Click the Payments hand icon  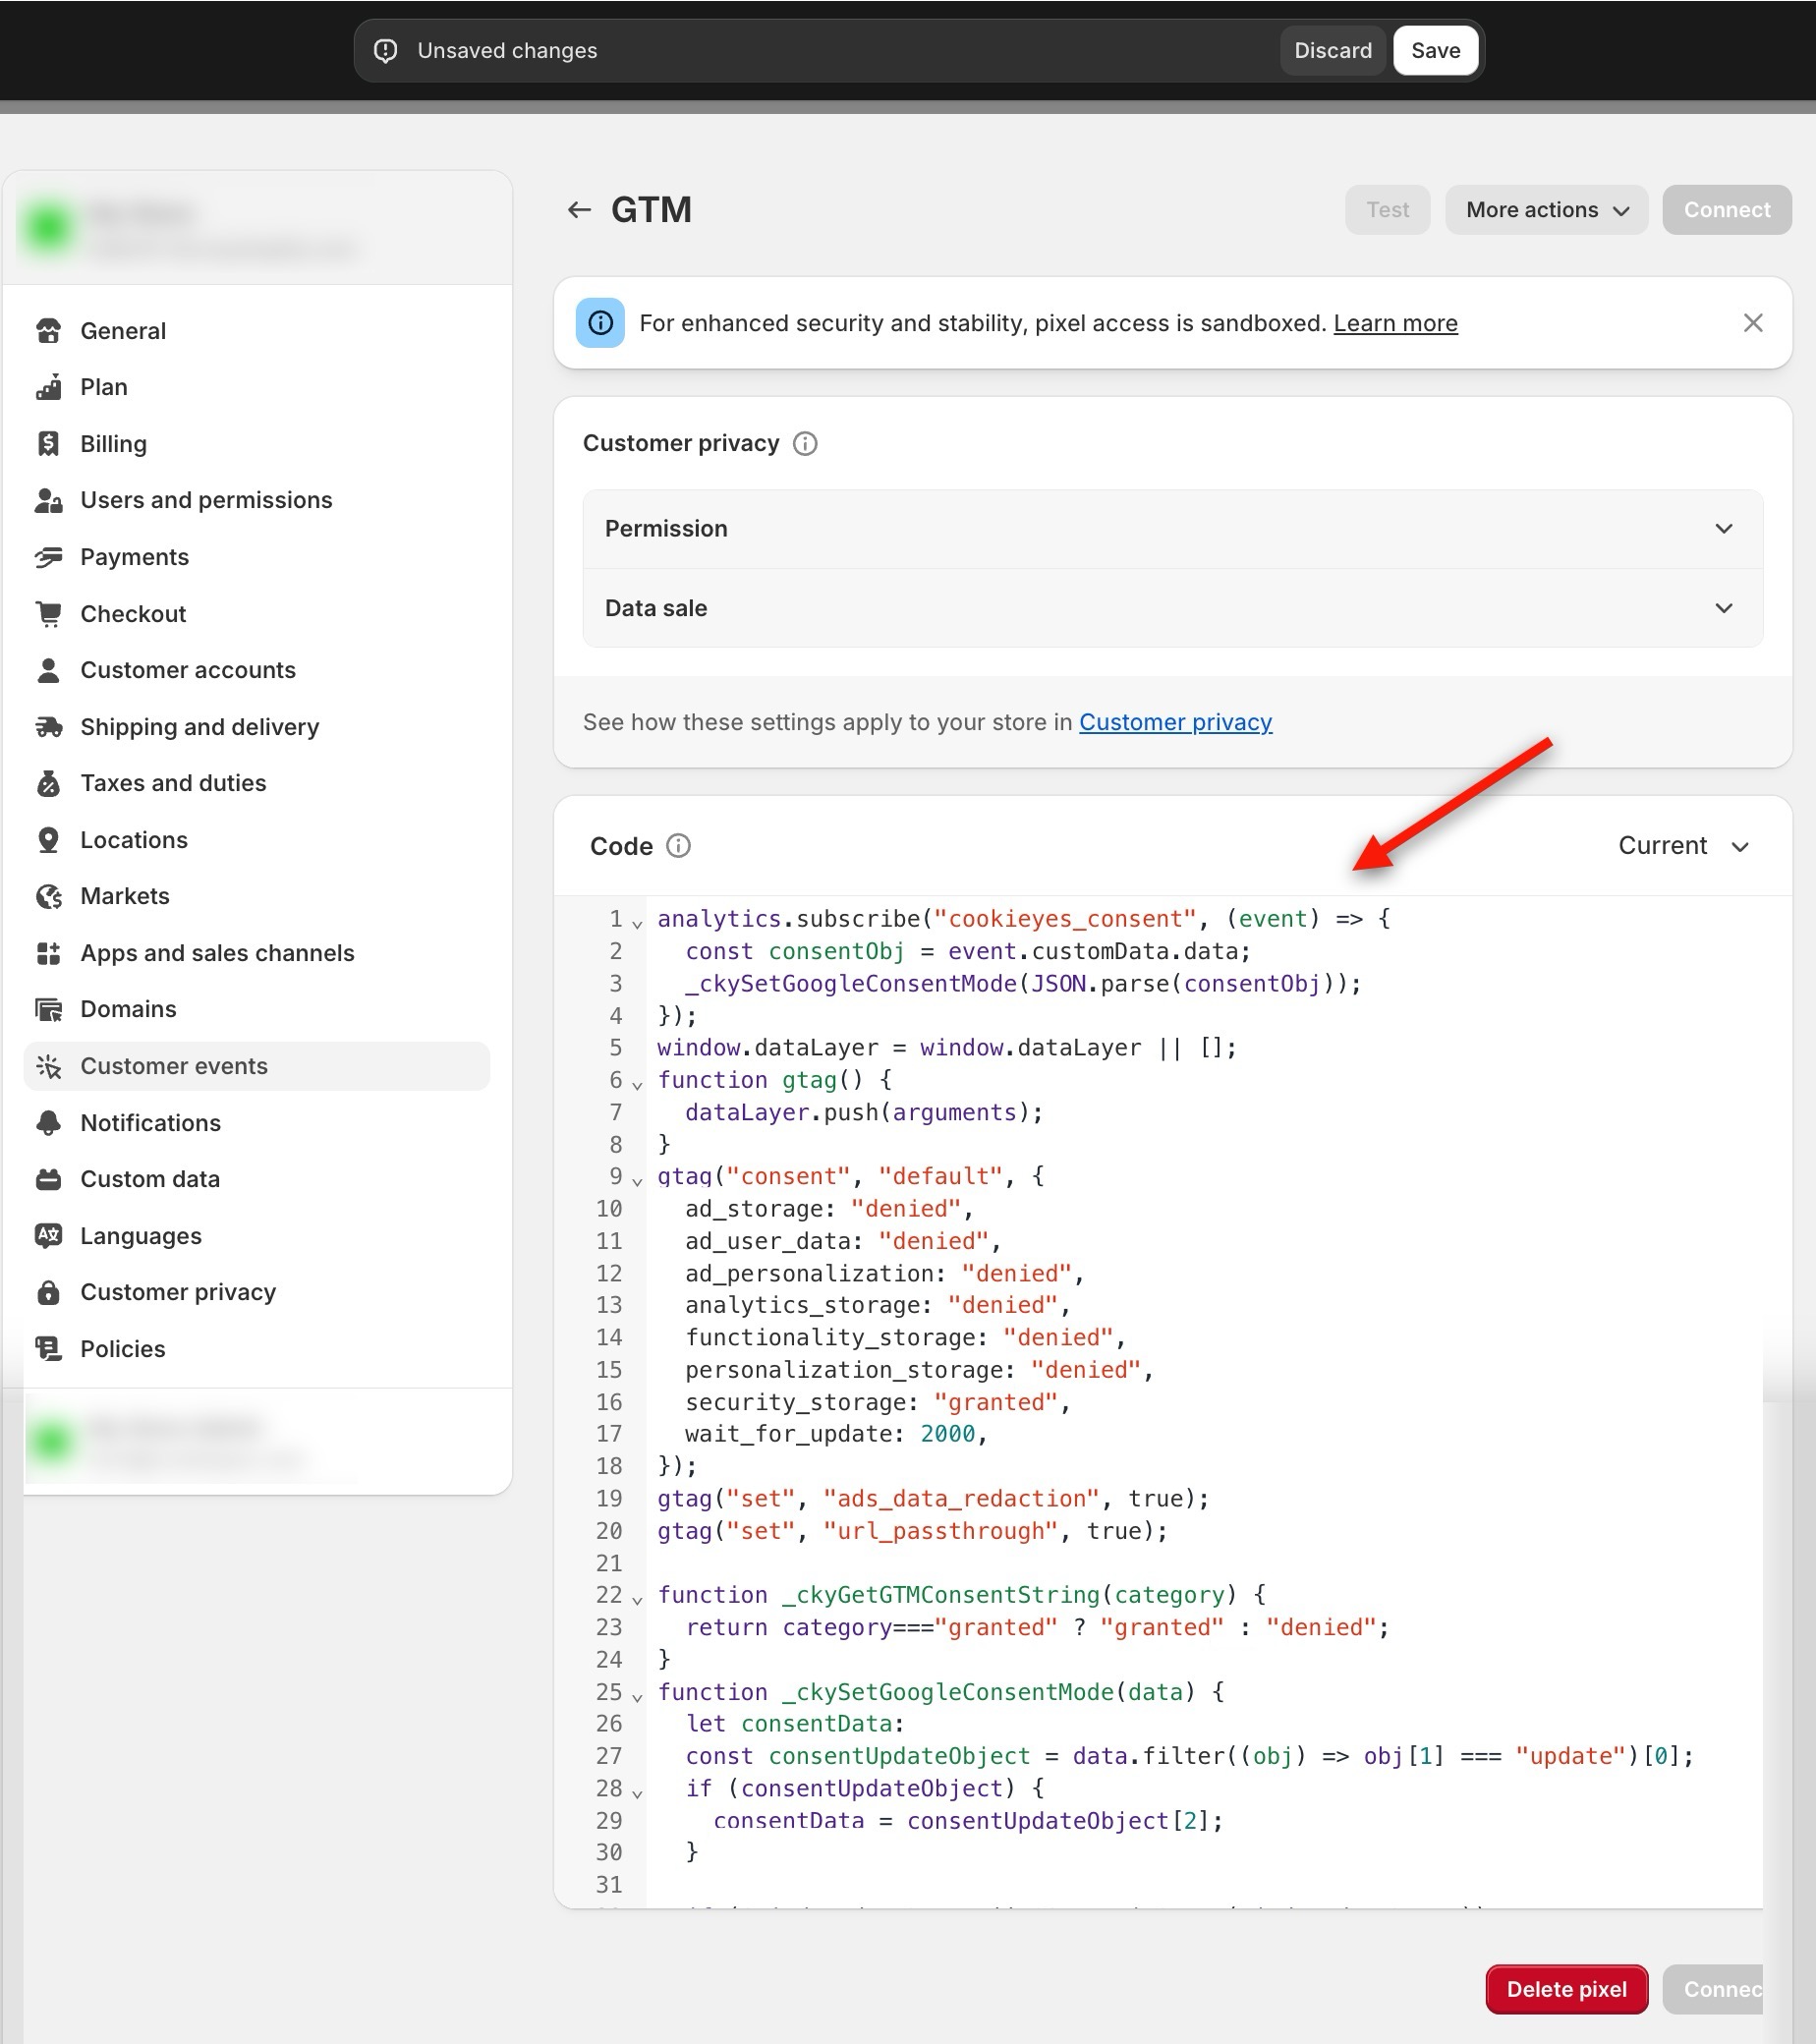click(x=48, y=557)
